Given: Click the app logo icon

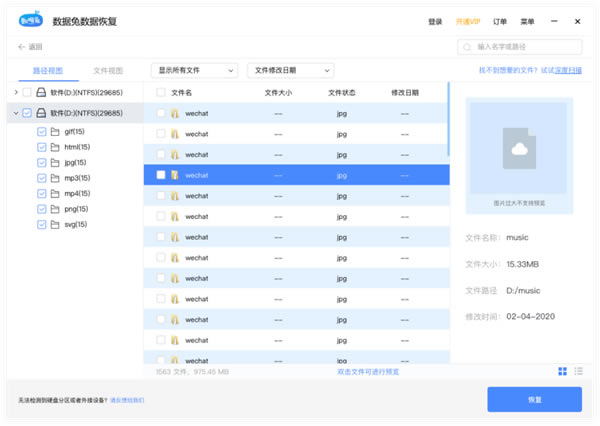Looking at the screenshot, I should click(31, 19).
